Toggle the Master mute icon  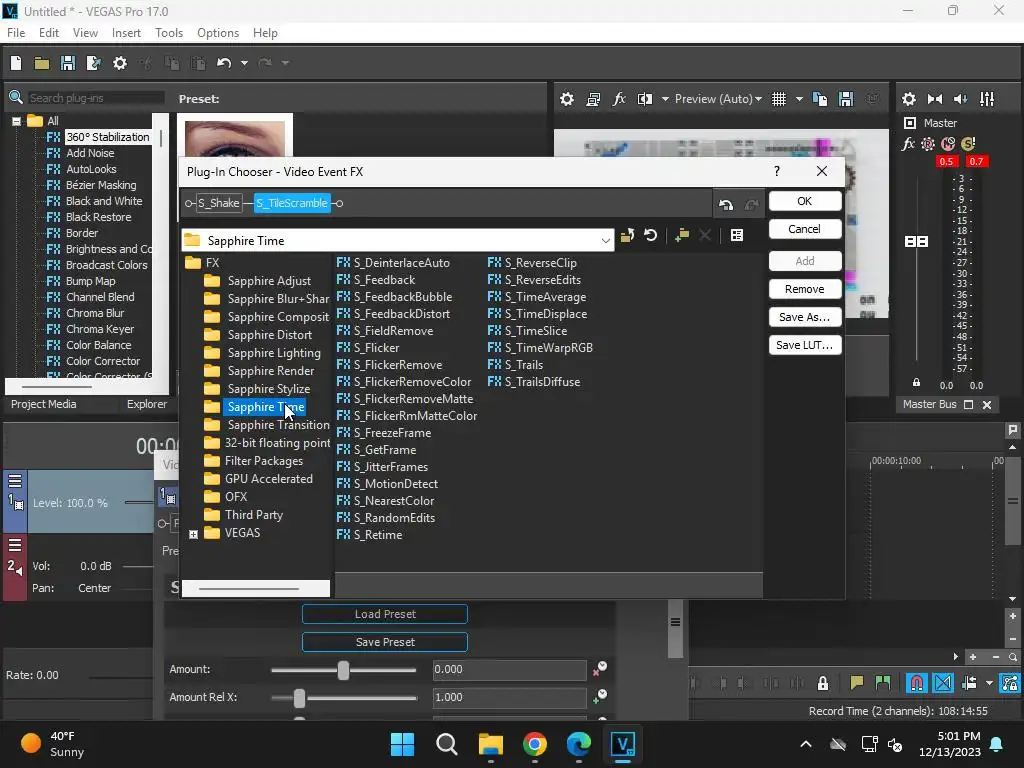click(948, 144)
